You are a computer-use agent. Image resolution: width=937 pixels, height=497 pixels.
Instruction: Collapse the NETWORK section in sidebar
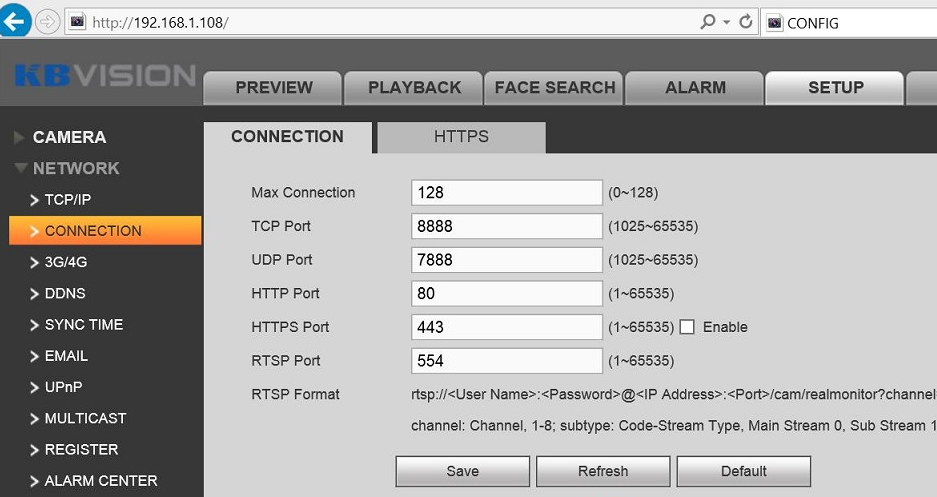click(75, 168)
